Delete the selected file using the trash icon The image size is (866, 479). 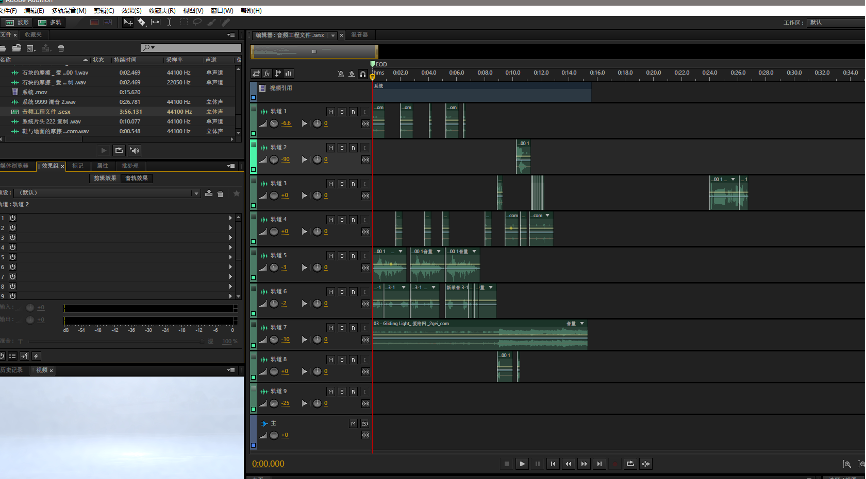61,48
